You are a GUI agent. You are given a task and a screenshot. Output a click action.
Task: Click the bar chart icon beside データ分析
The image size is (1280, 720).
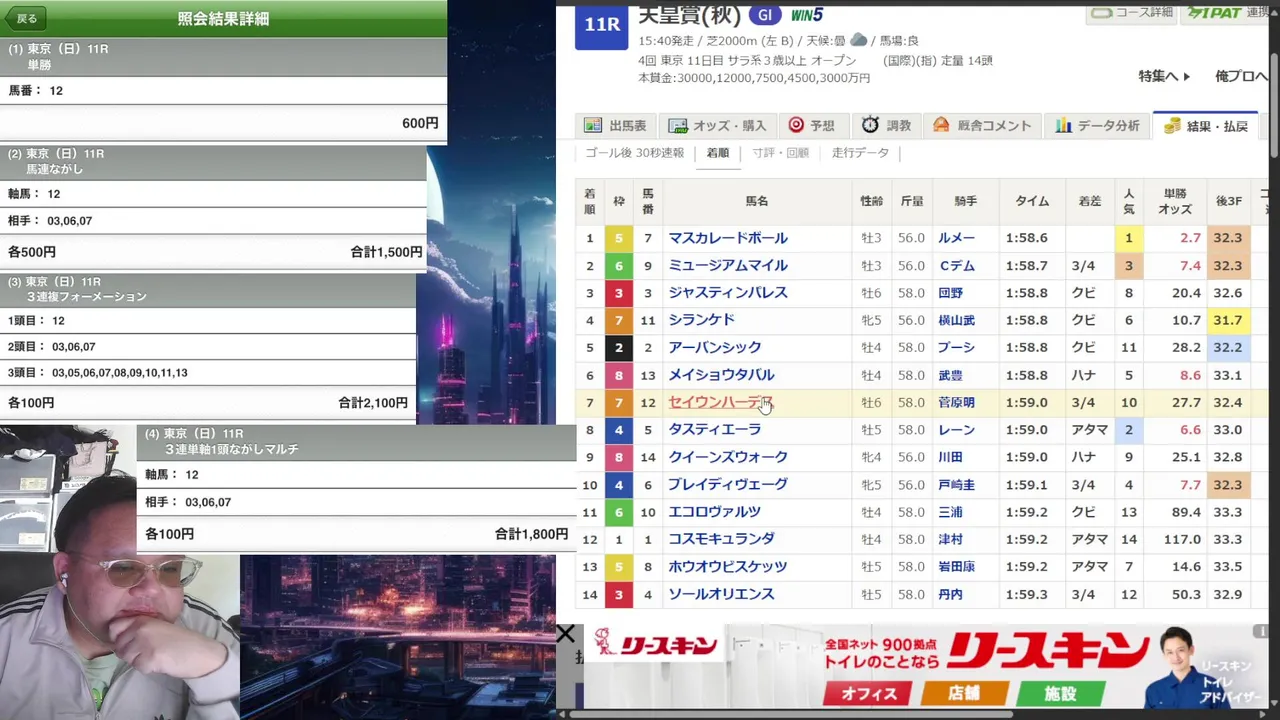tap(1063, 125)
